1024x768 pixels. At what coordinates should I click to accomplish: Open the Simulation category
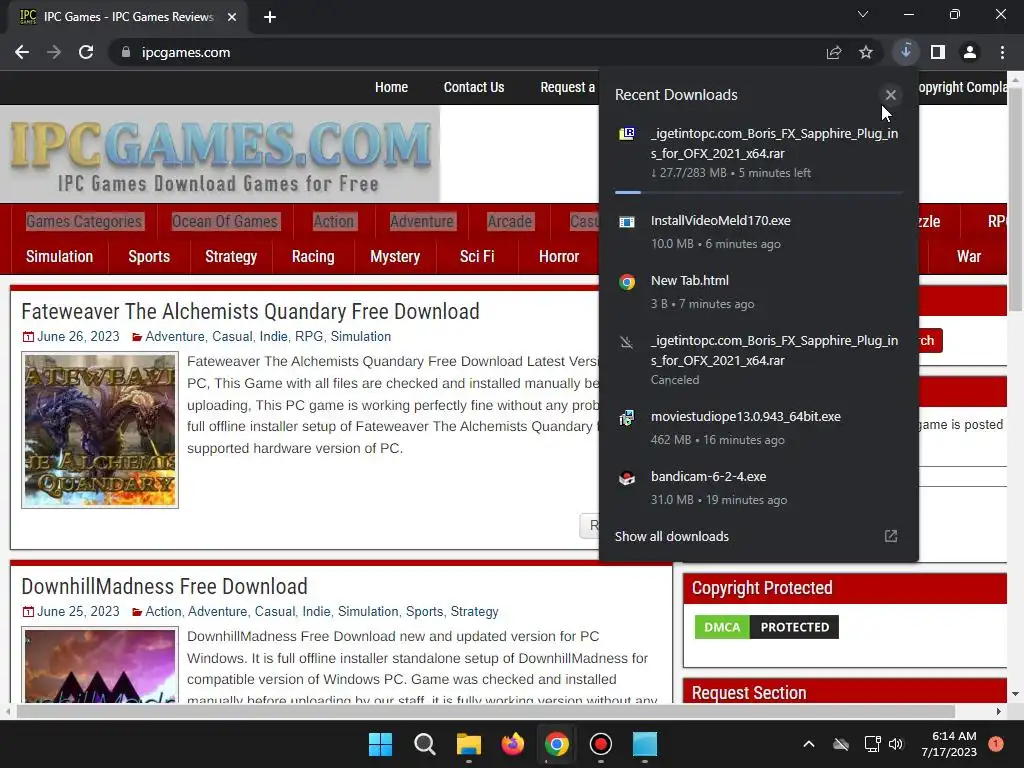[59, 257]
